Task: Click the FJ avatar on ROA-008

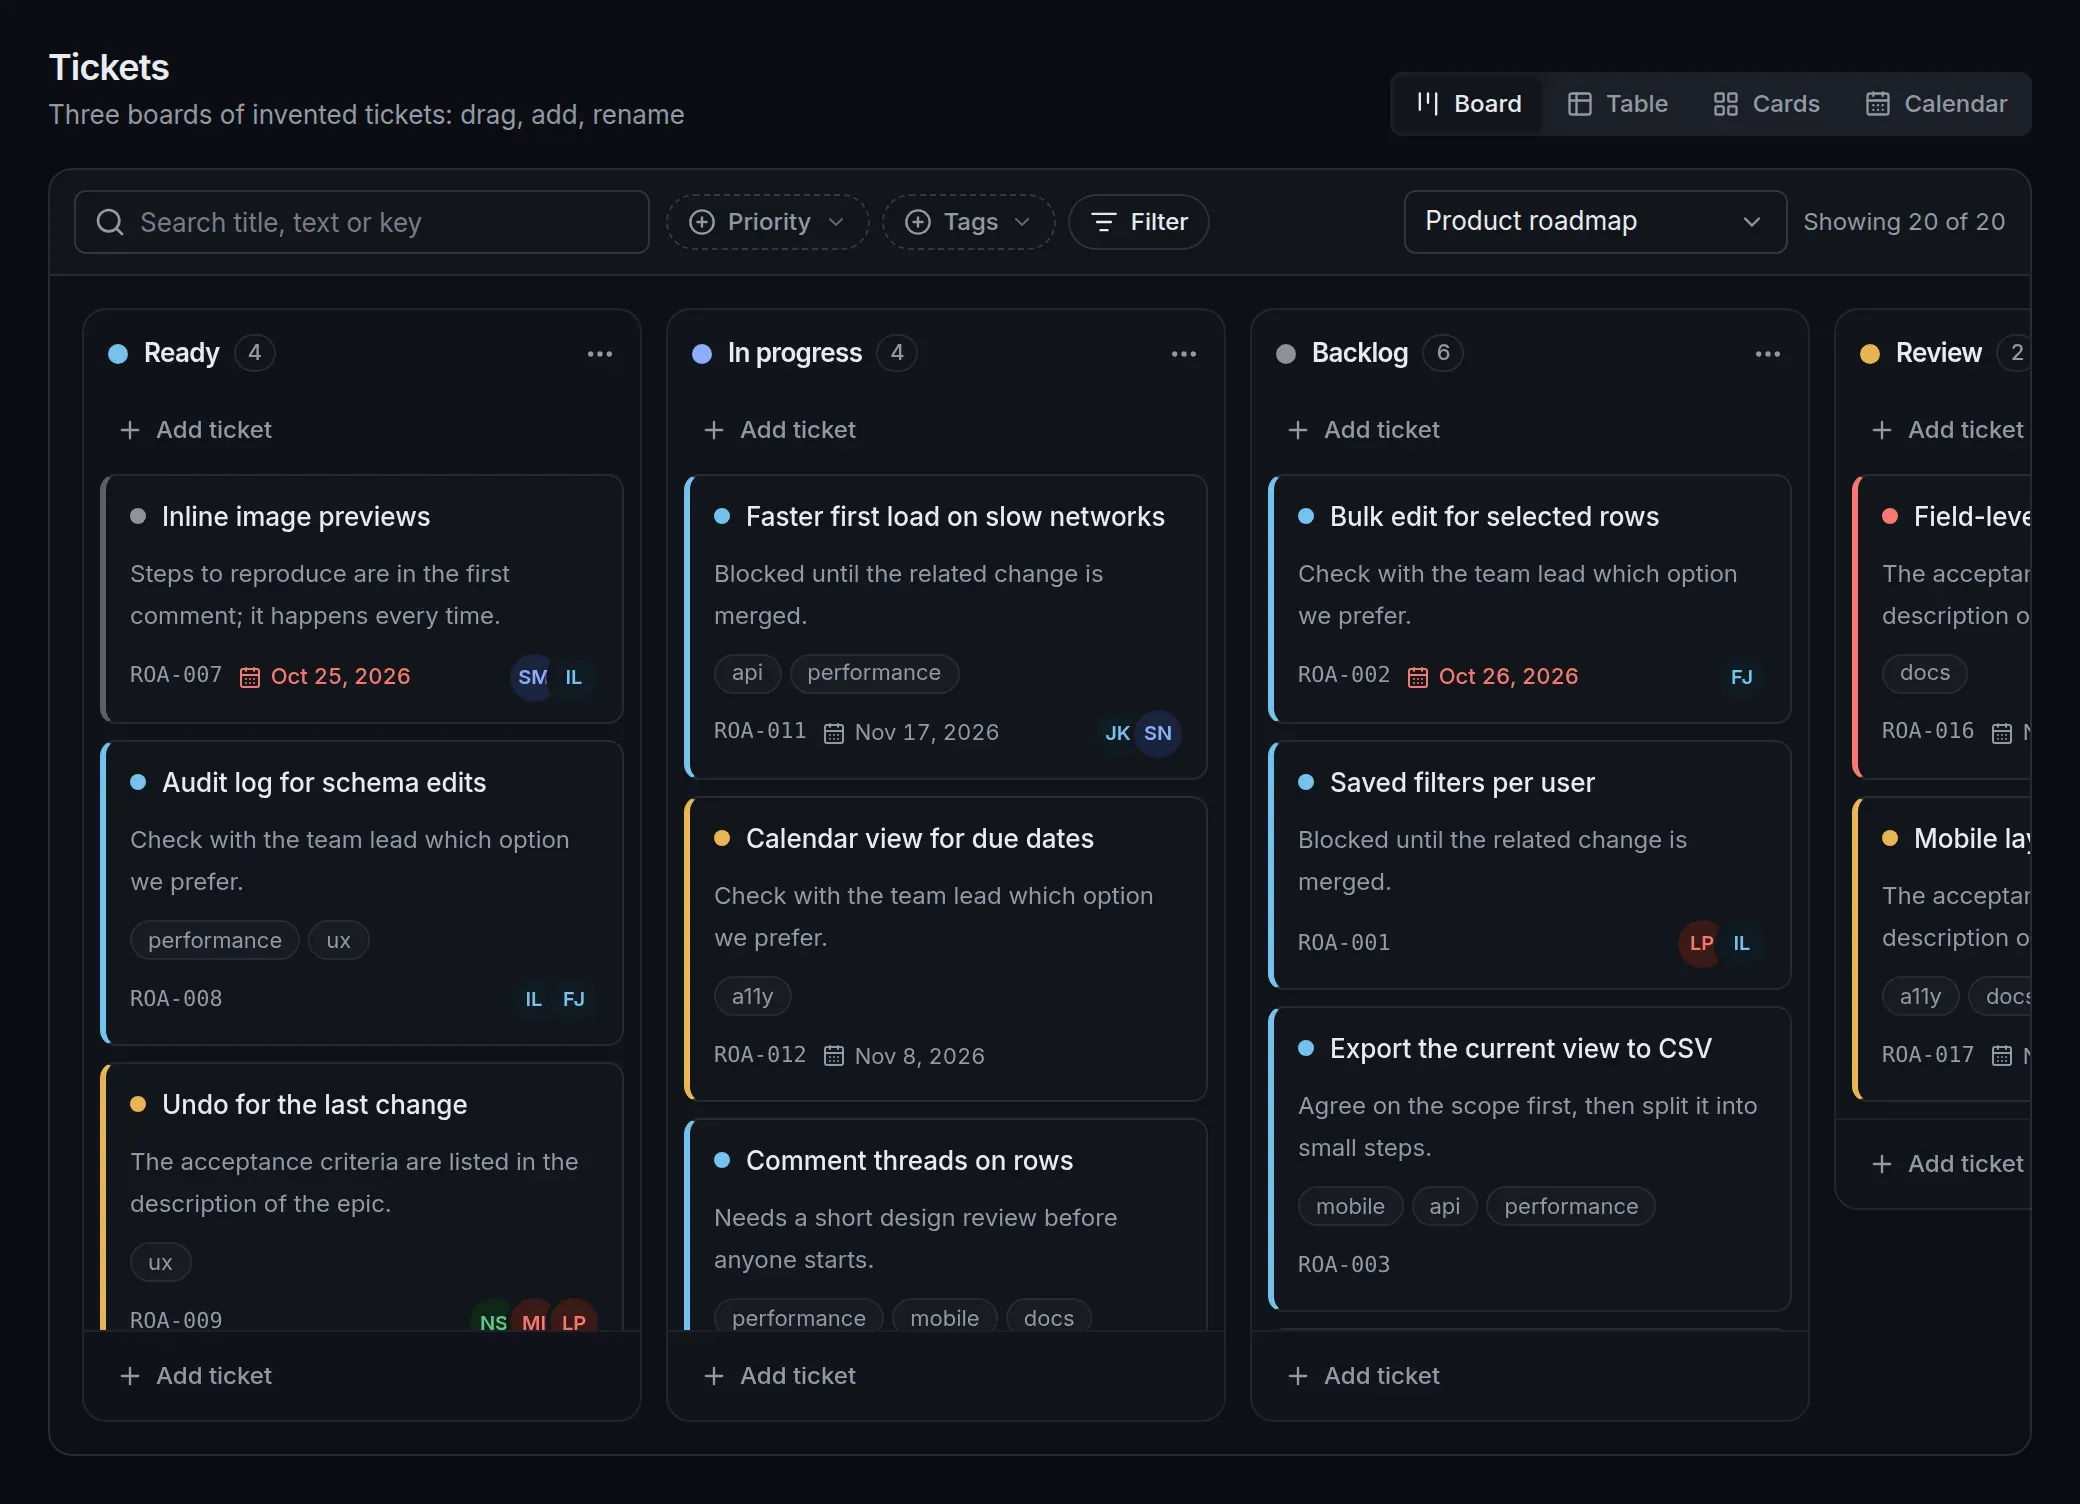Action: [573, 999]
